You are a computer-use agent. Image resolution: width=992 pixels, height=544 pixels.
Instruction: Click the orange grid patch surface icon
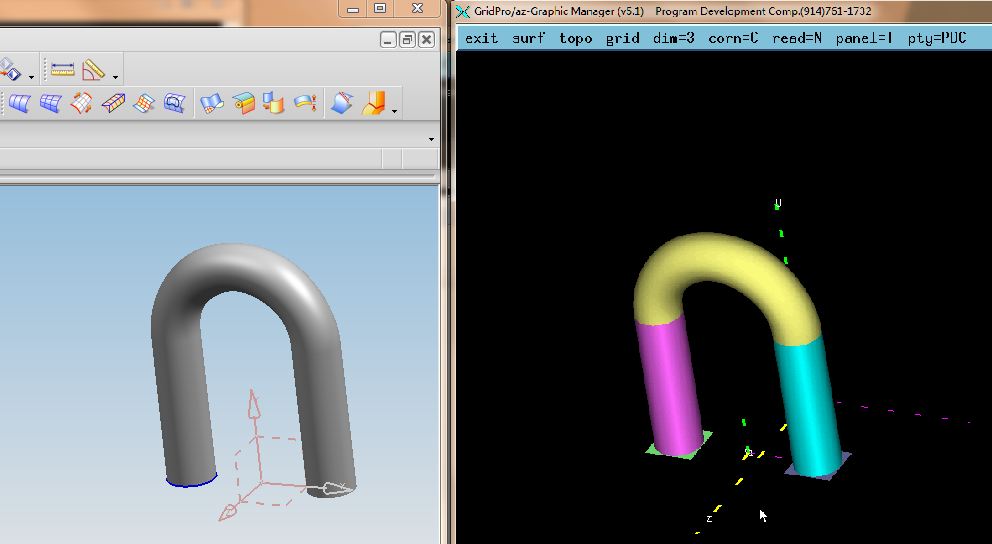[x=144, y=103]
